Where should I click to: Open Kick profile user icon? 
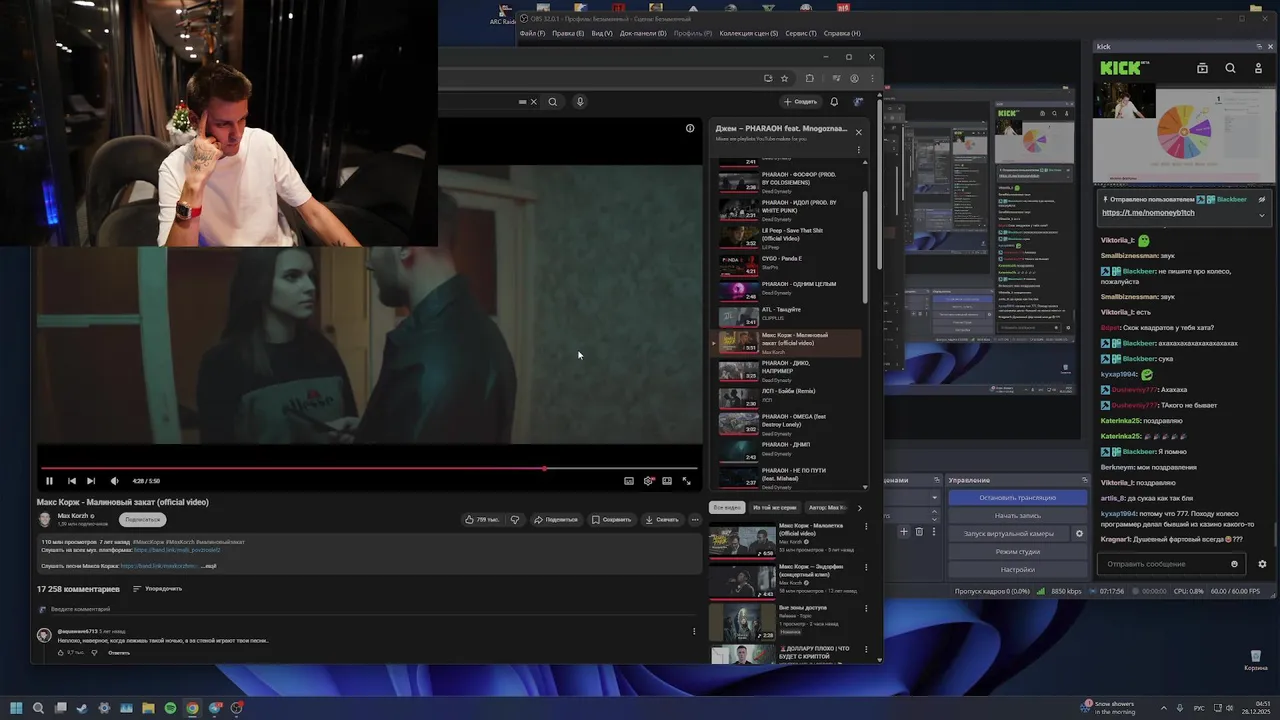(x=1258, y=68)
